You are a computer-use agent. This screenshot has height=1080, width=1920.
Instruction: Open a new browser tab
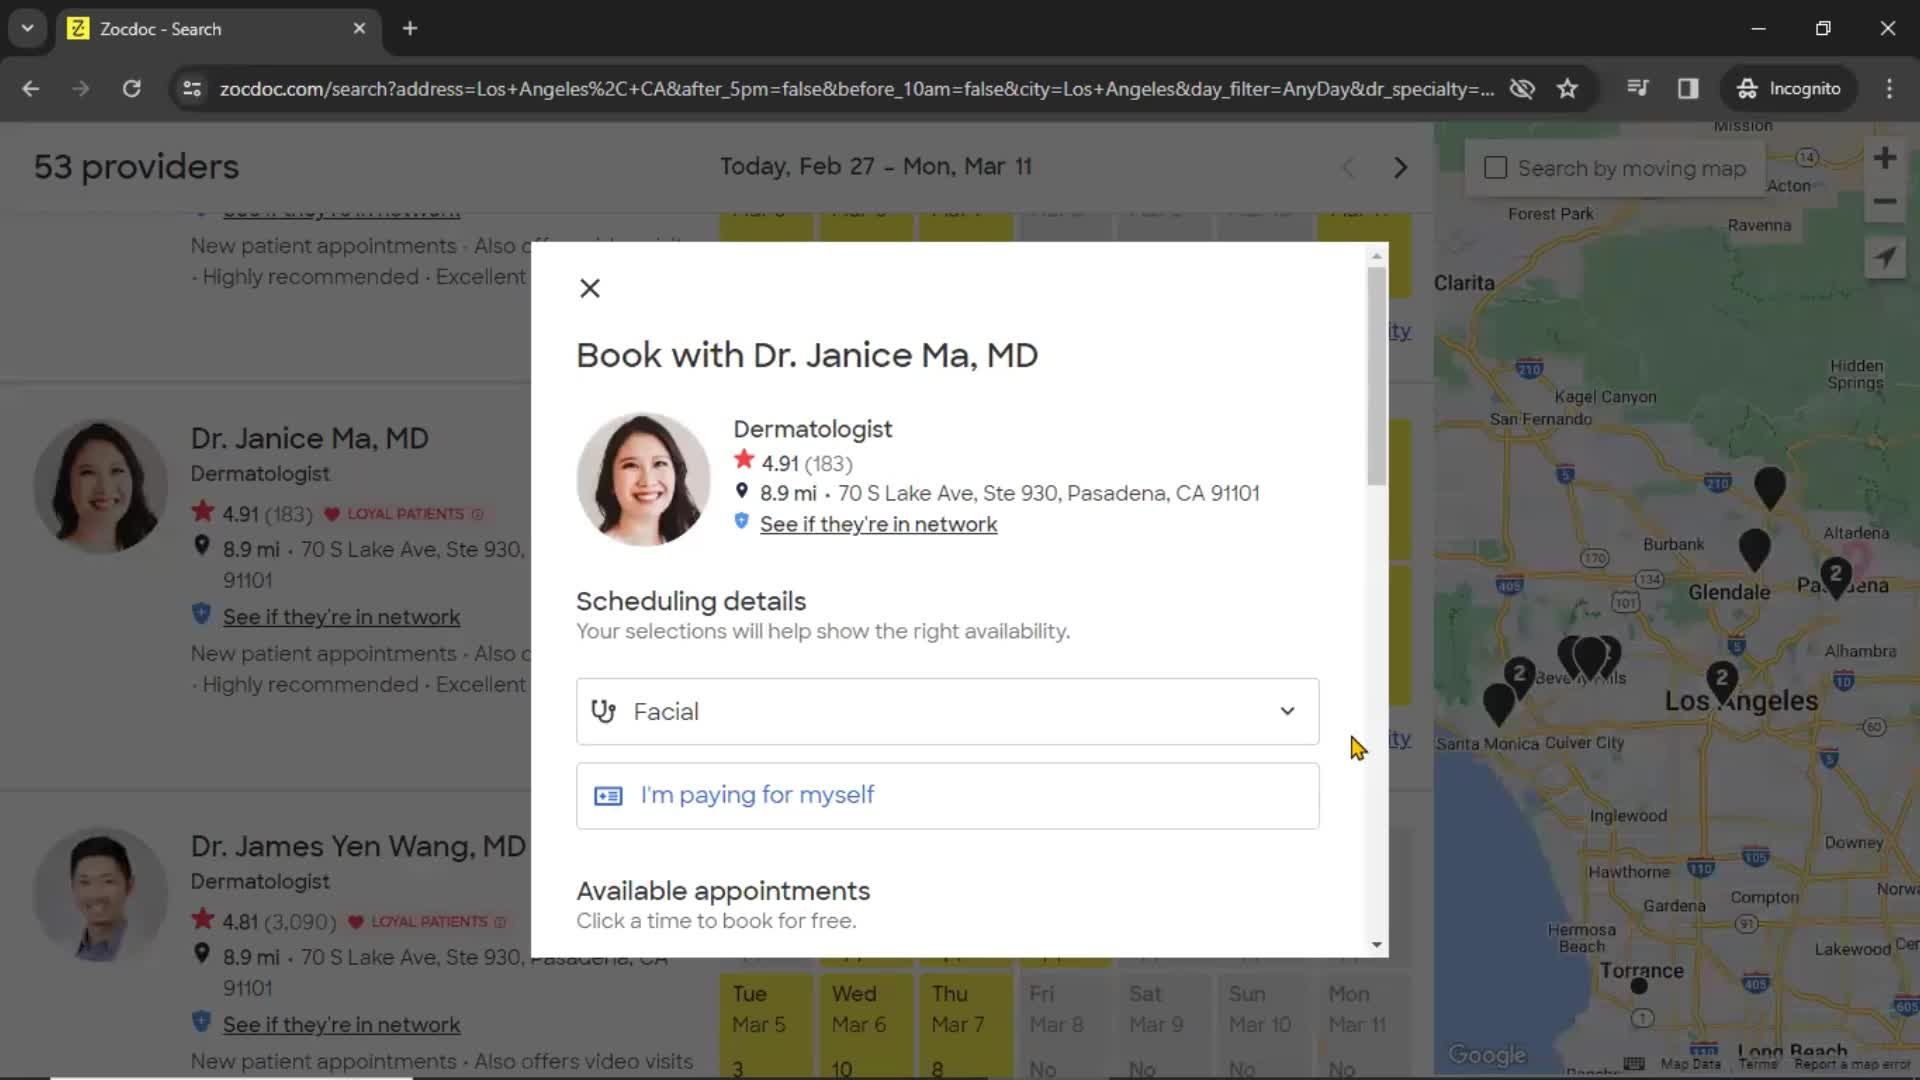pos(409,28)
